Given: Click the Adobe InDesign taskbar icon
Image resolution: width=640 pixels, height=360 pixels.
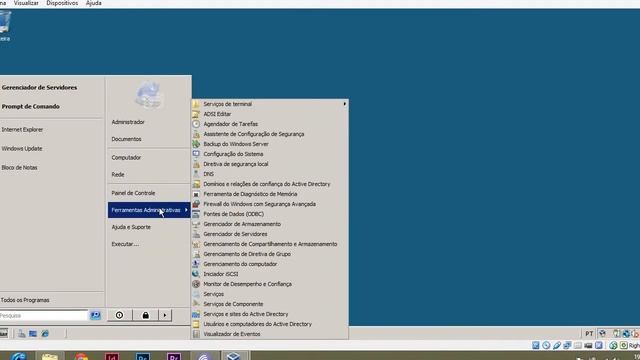Looking at the screenshot, I should [112, 356].
